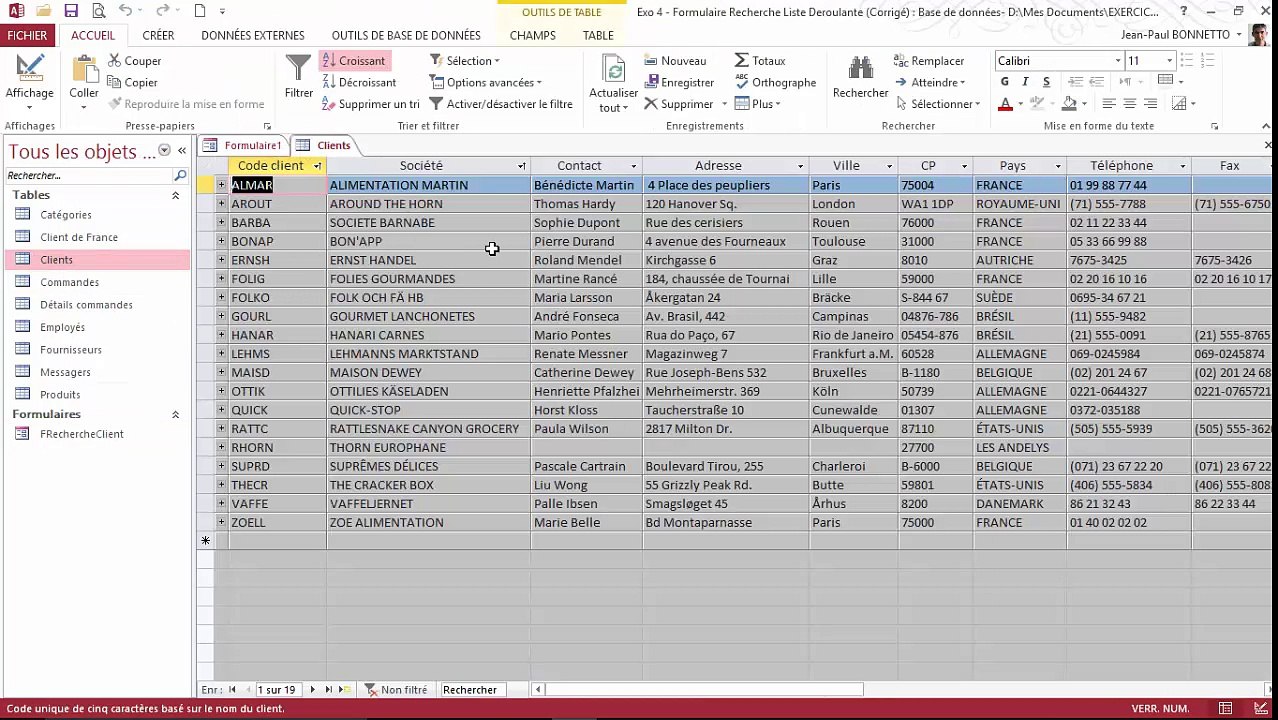Open the Remplacer tool
The height and width of the screenshot is (720, 1278).
pyautogui.click(x=929, y=61)
